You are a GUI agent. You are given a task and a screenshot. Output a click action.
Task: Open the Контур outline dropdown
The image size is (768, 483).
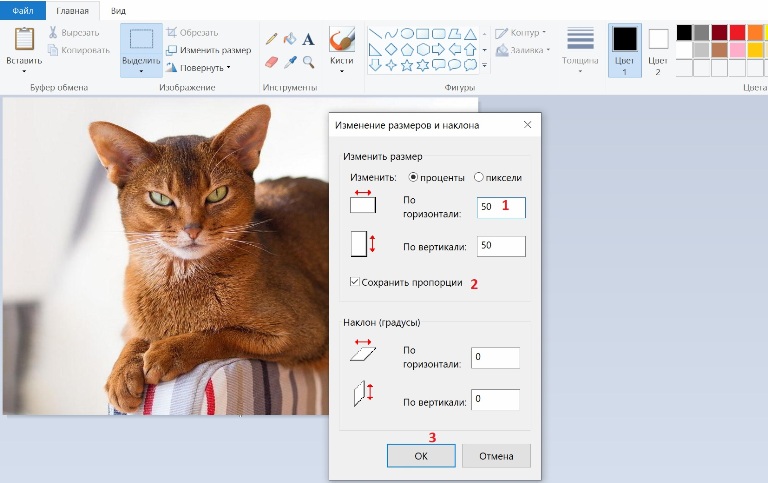529,33
